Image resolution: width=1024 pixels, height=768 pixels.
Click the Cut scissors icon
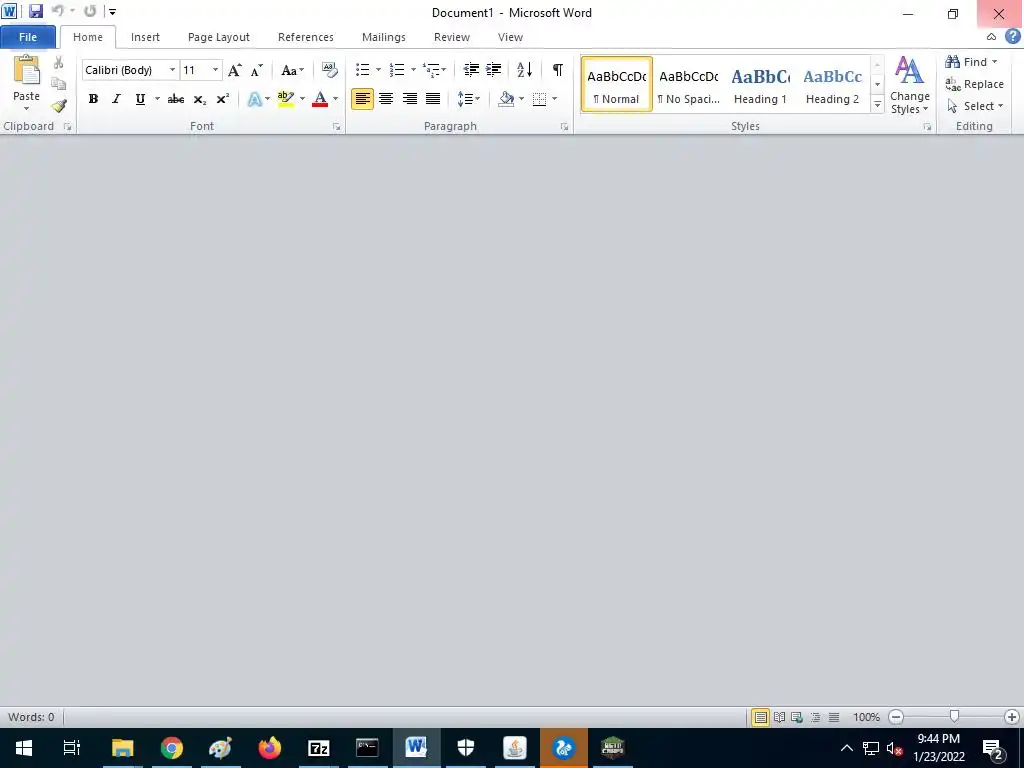click(58, 63)
